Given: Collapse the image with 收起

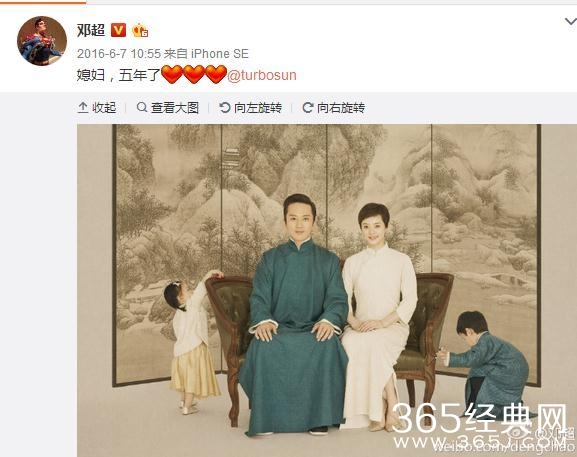Looking at the screenshot, I should coord(104,108).
